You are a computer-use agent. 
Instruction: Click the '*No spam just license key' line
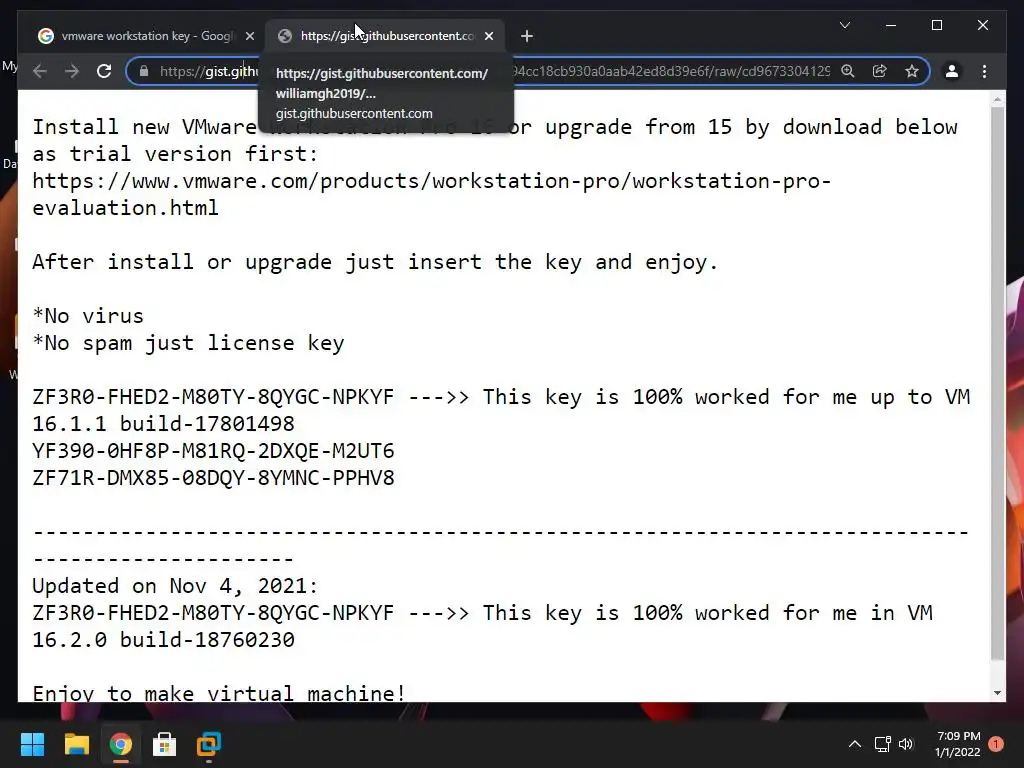click(x=188, y=343)
